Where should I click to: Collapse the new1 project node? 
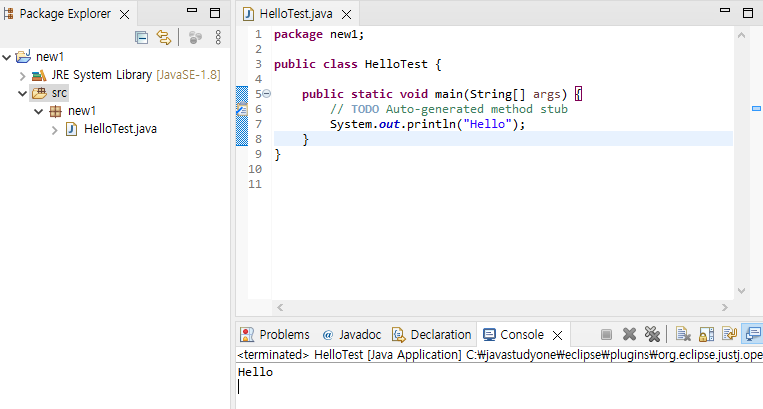pos(7,57)
